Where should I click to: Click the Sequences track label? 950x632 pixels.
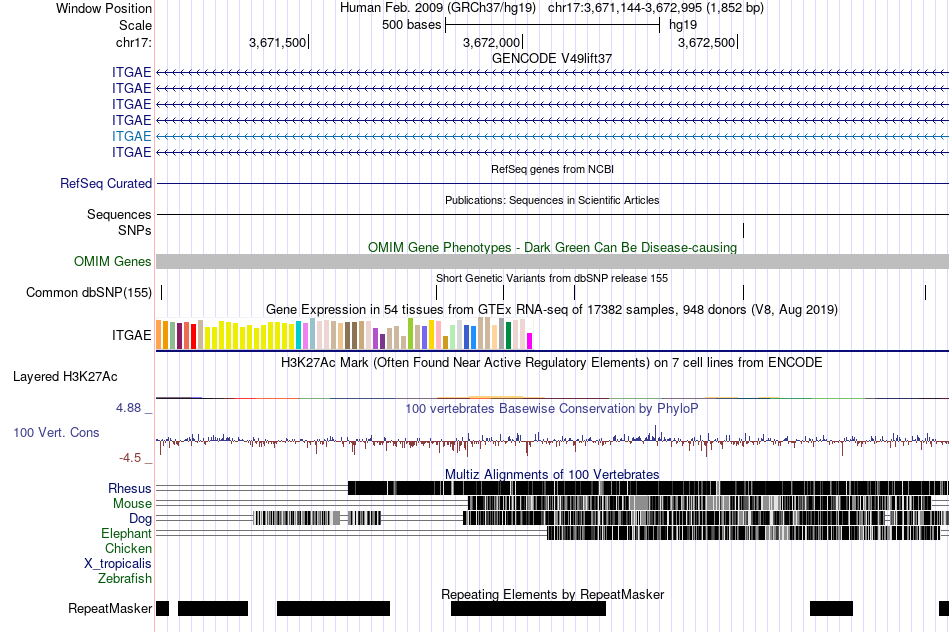[119, 215]
